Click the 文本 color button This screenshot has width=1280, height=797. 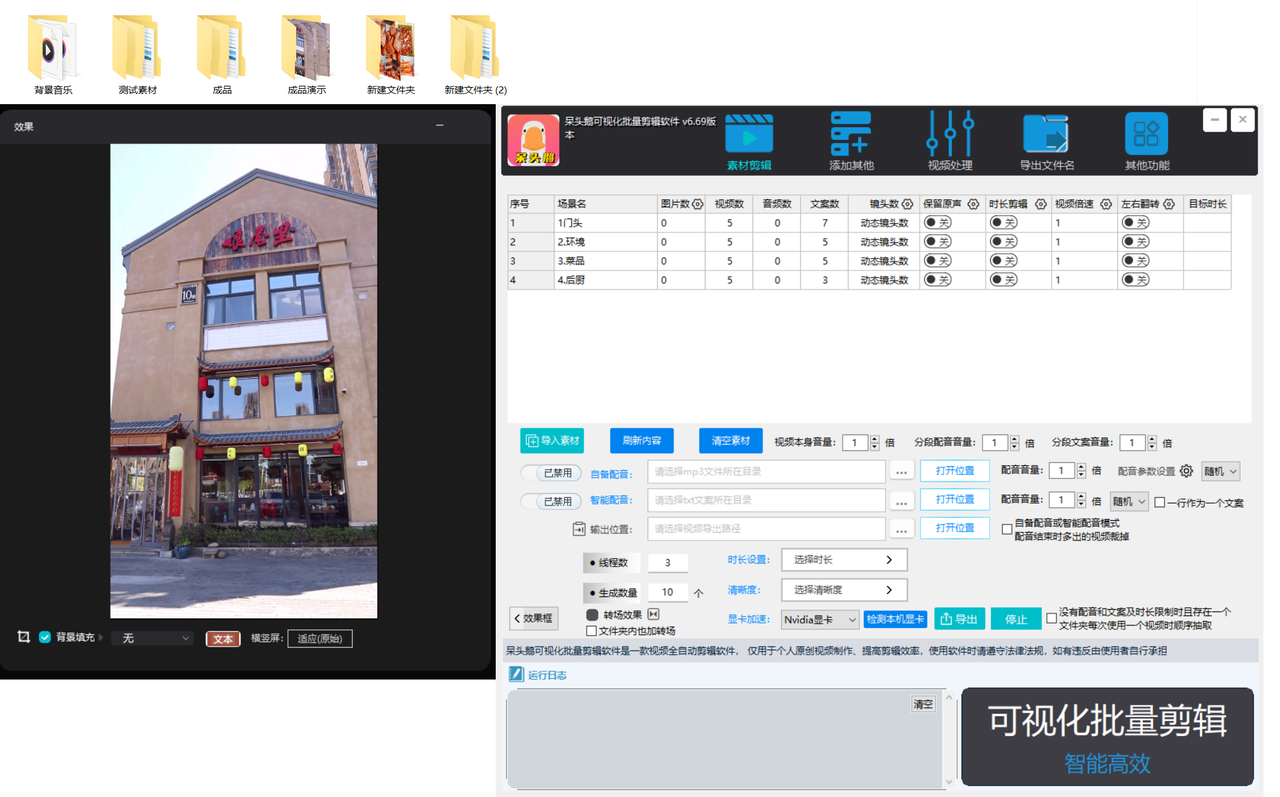pyautogui.click(x=223, y=639)
